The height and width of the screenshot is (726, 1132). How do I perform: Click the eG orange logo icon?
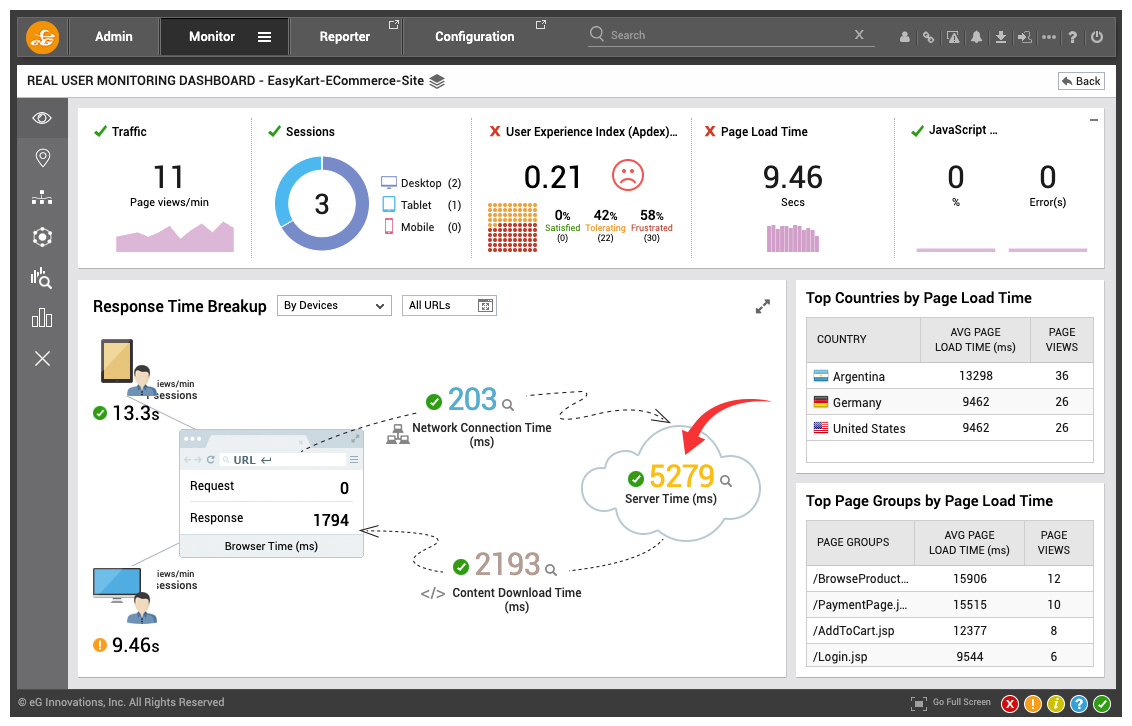pyautogui.click(x=43, y=37)
